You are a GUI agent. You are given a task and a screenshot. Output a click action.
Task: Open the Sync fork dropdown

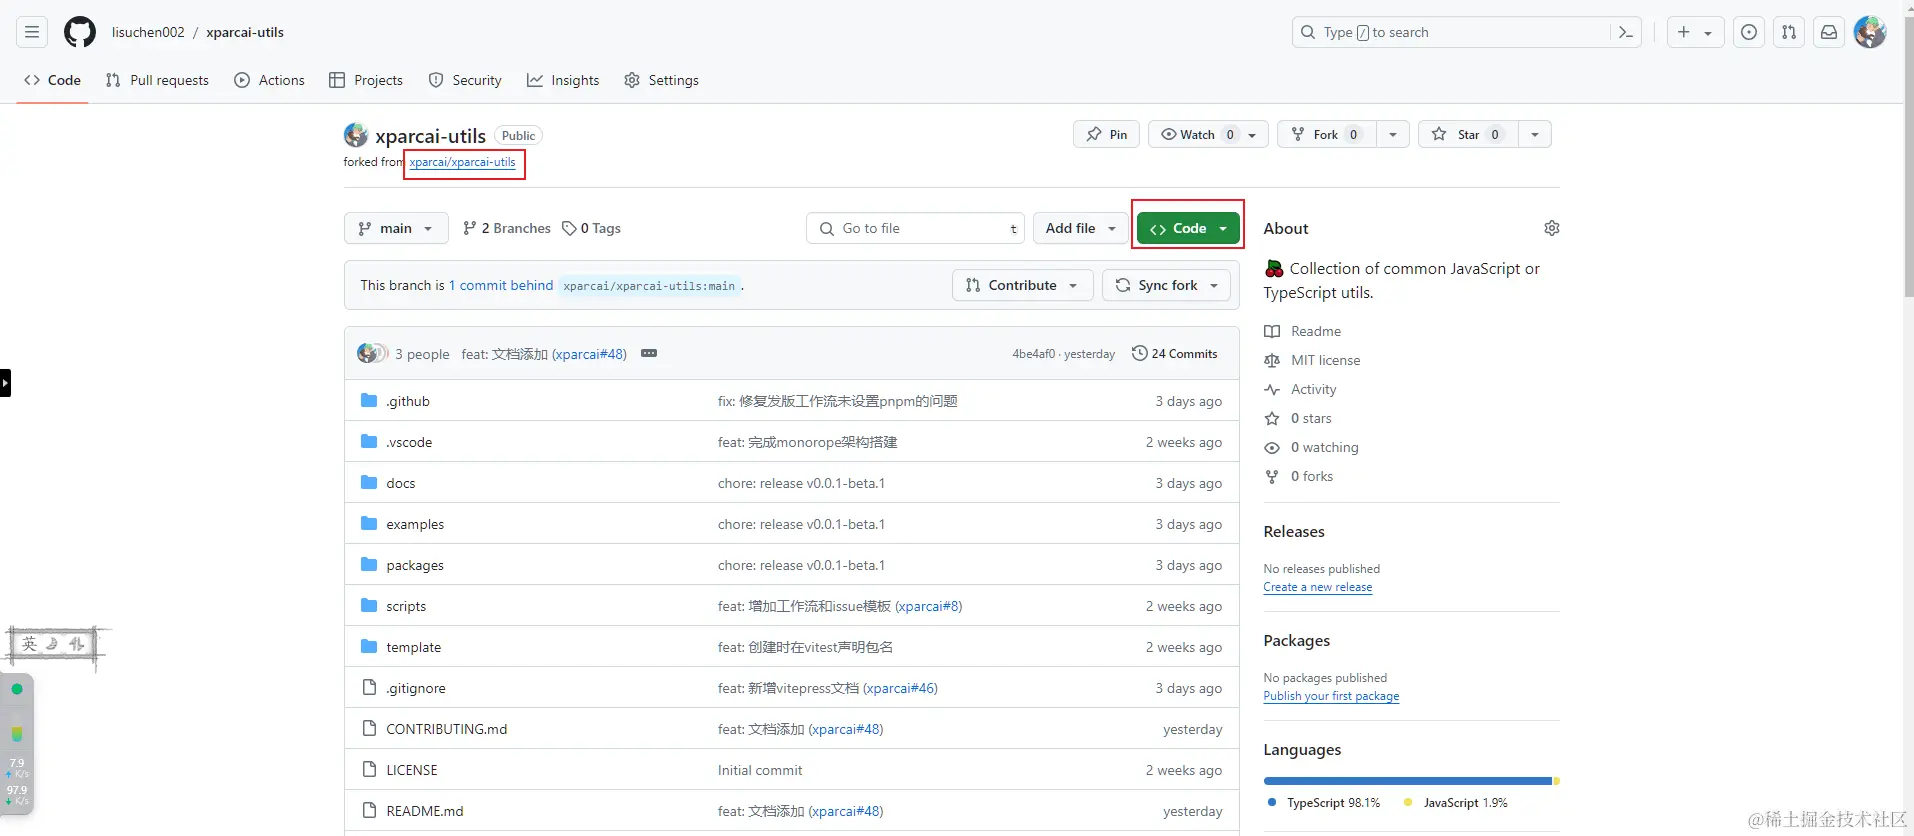1167,285
